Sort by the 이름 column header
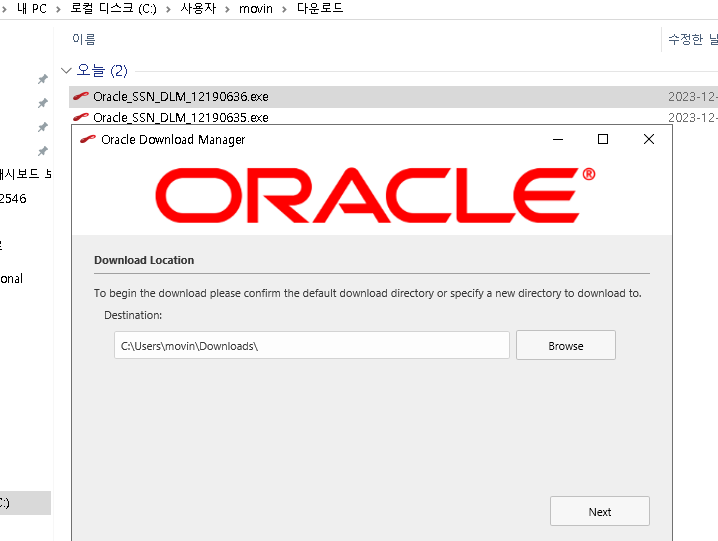 pos(84,39)
